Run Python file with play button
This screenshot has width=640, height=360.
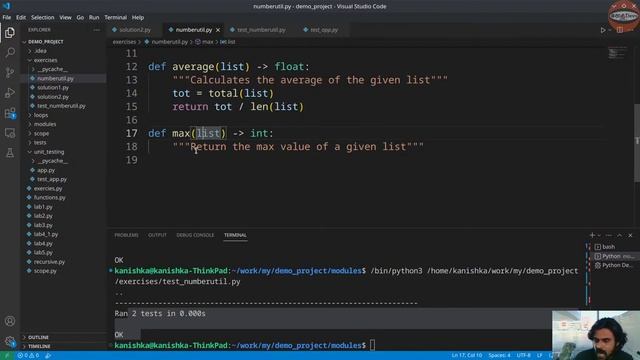click(x=603, y=30)
